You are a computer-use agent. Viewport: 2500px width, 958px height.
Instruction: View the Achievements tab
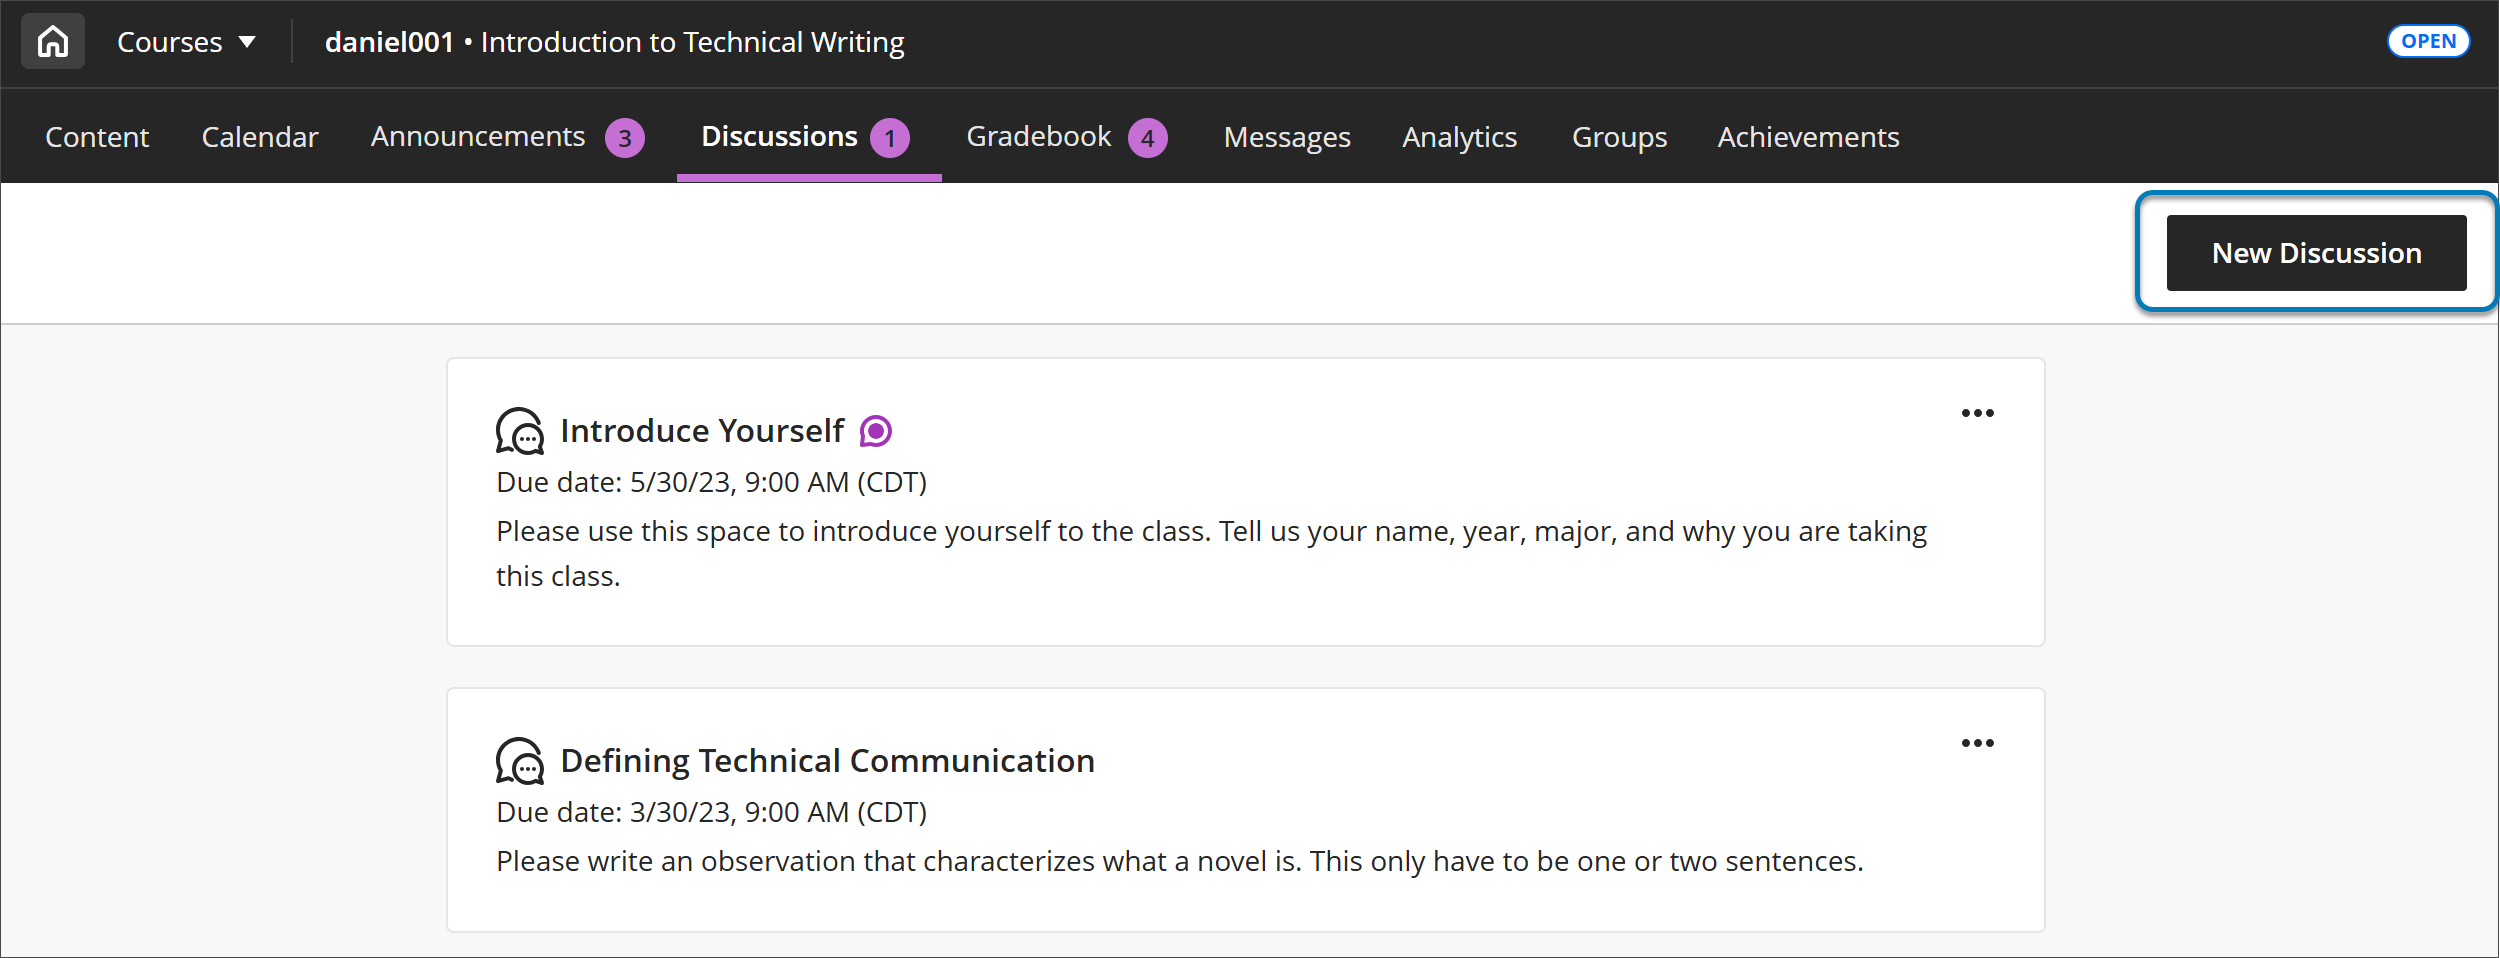point(1807,137)
